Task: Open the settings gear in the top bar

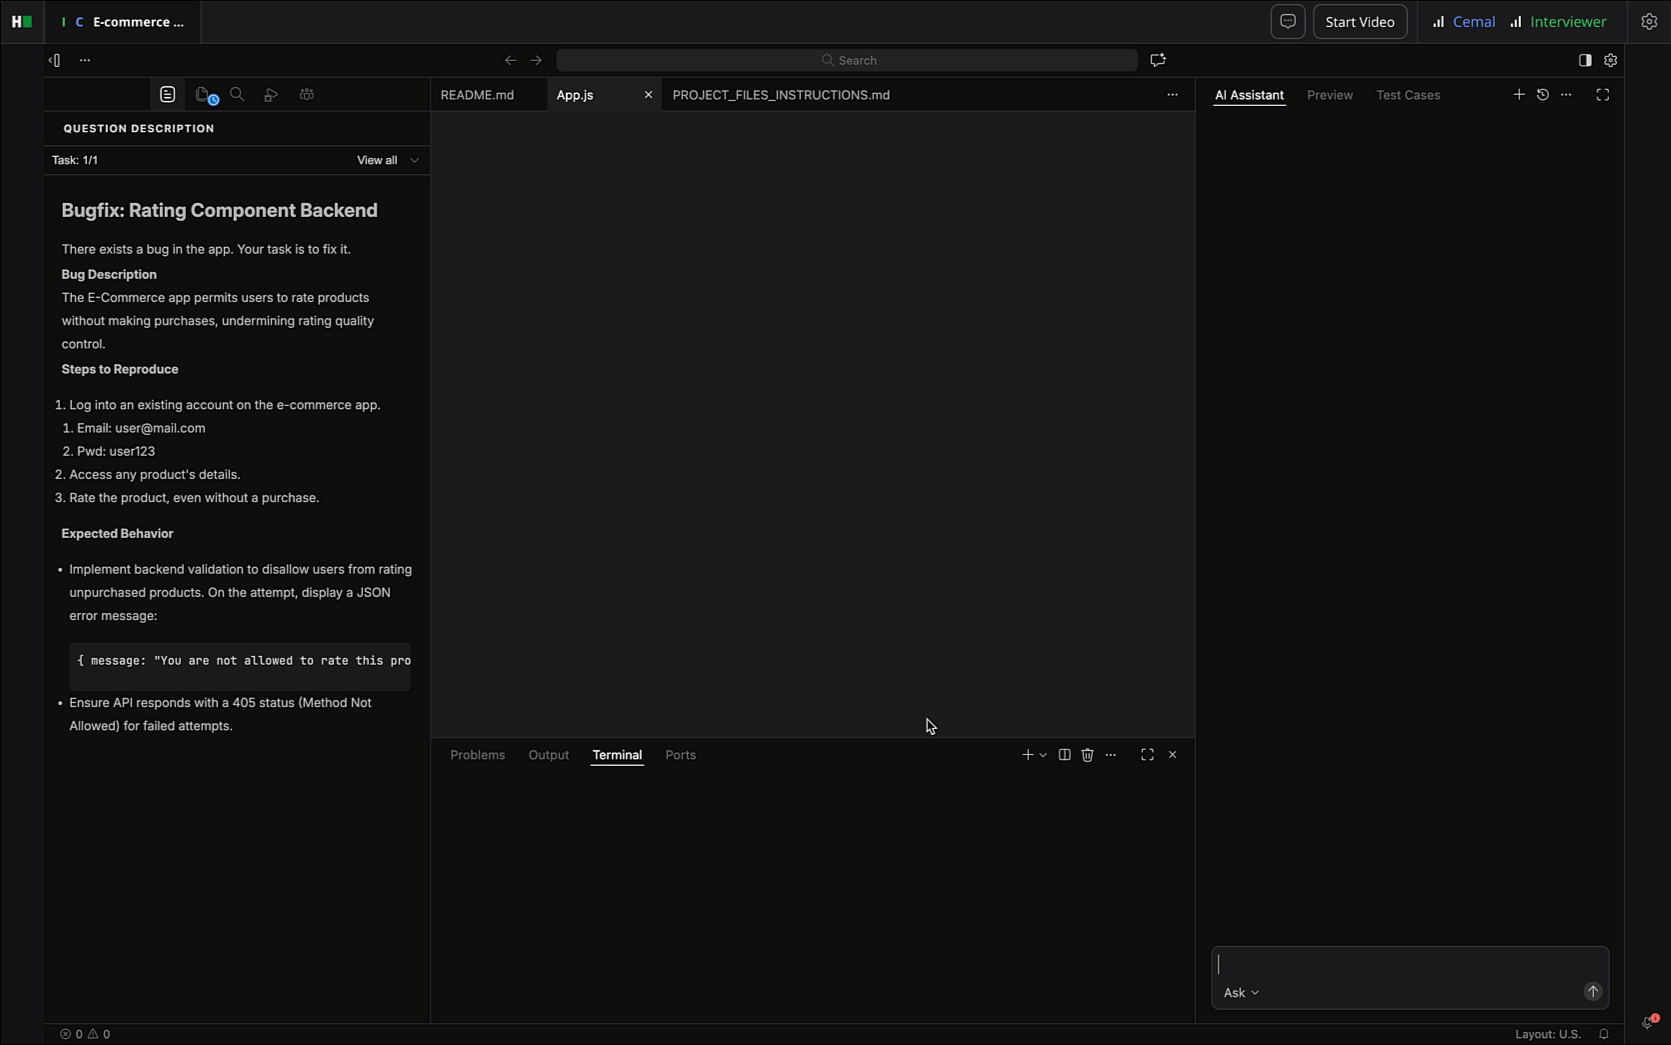Action: click(x=1651, y=21)
